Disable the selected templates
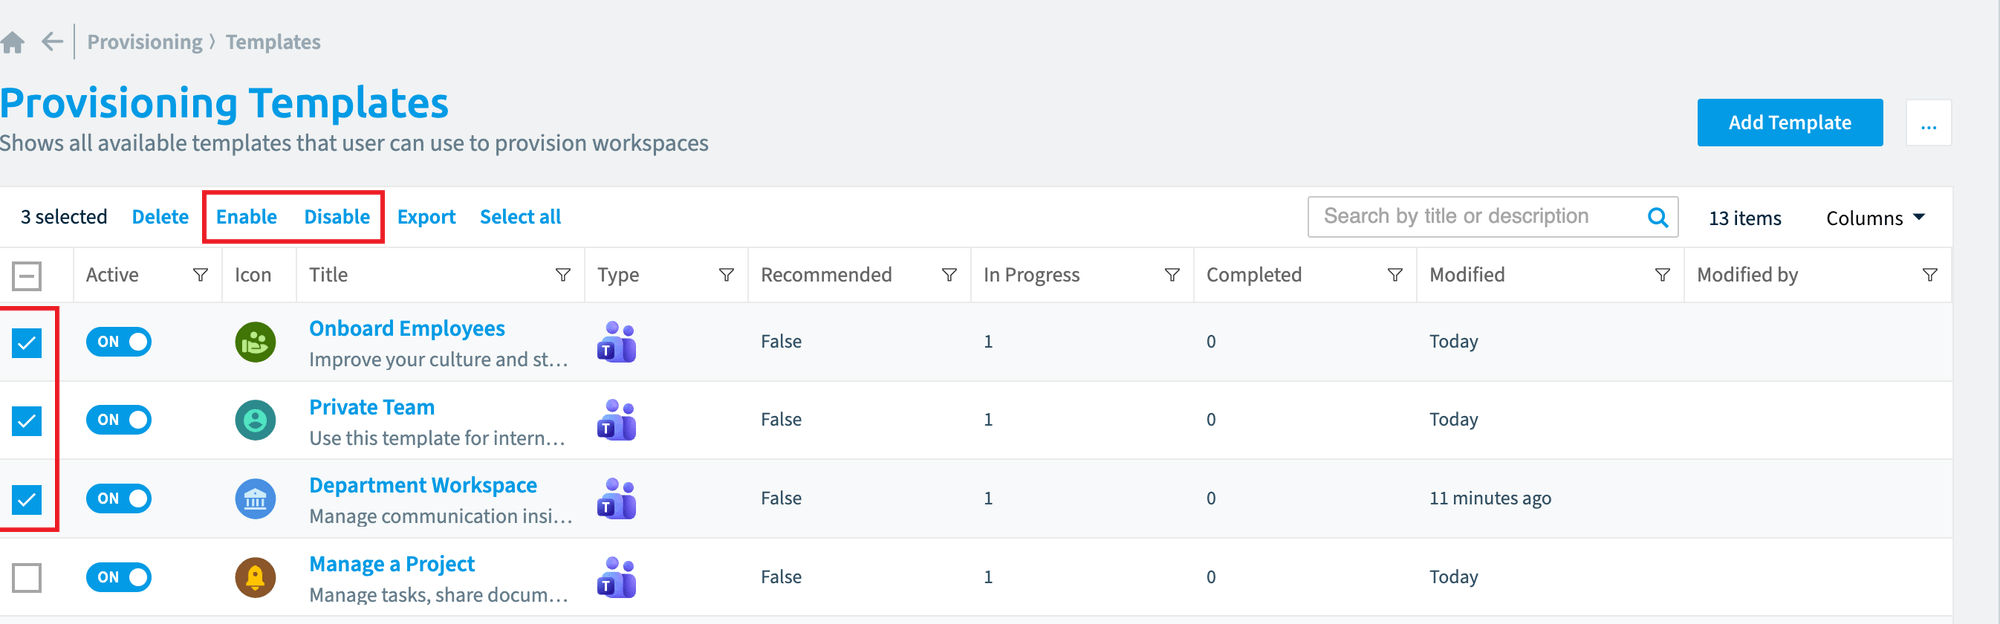The image size is (2000, 624). 337,217
